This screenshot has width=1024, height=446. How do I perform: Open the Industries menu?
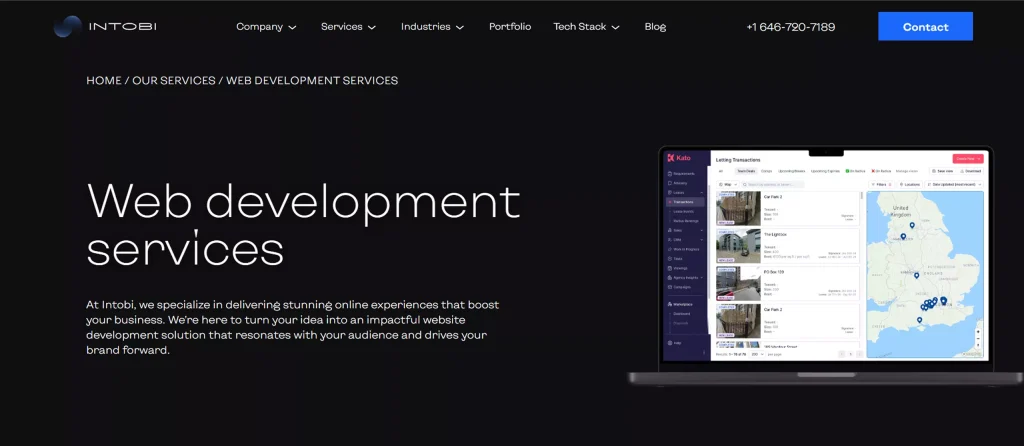coord(432,27)
